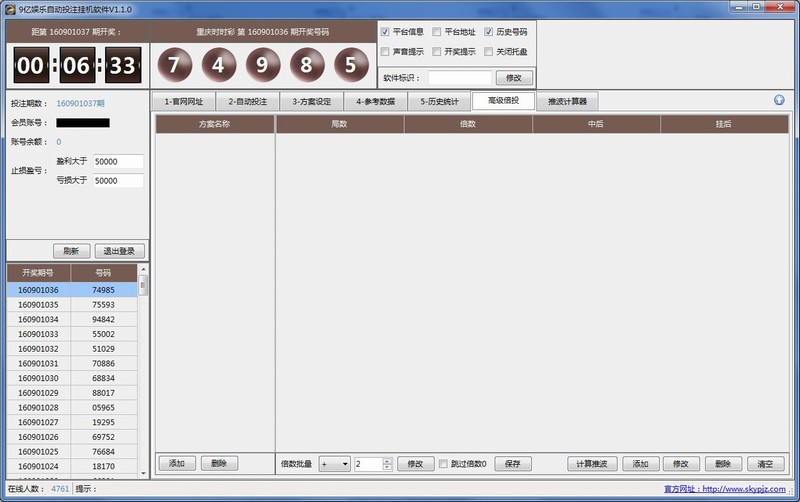This screenshot has height=502, width=800.
Task: Click the 计算推波 button
Action: tap(593, 464)
